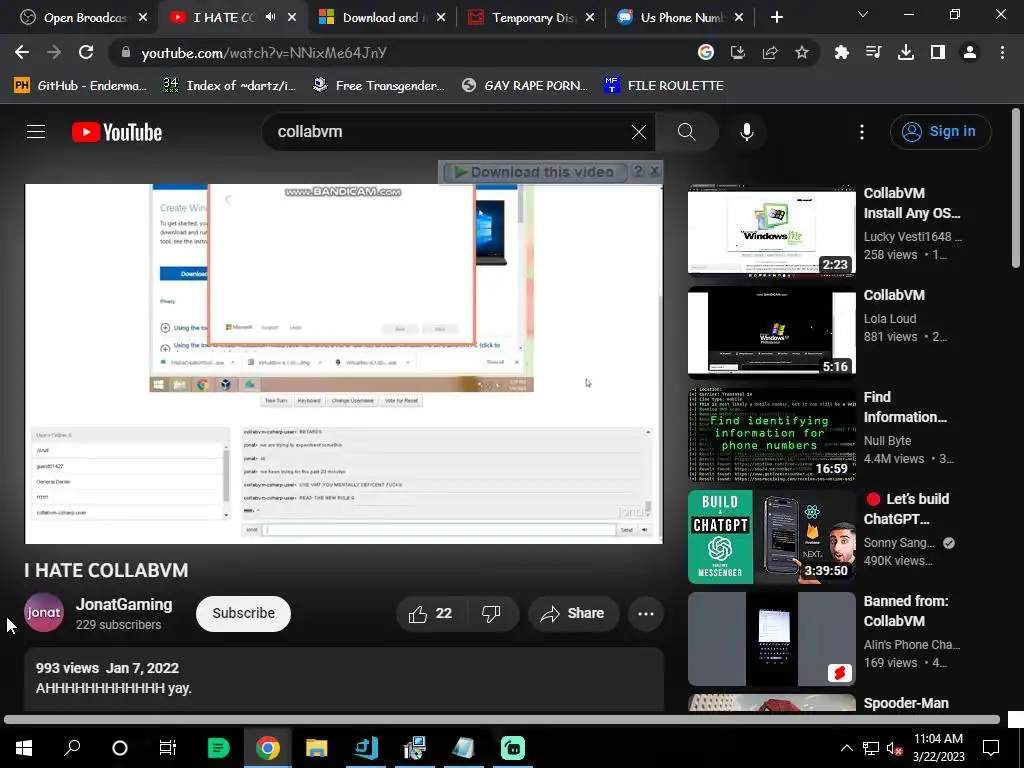Clear the collabvm search text
Screen dimensions: 1024x768
point(639,132)
